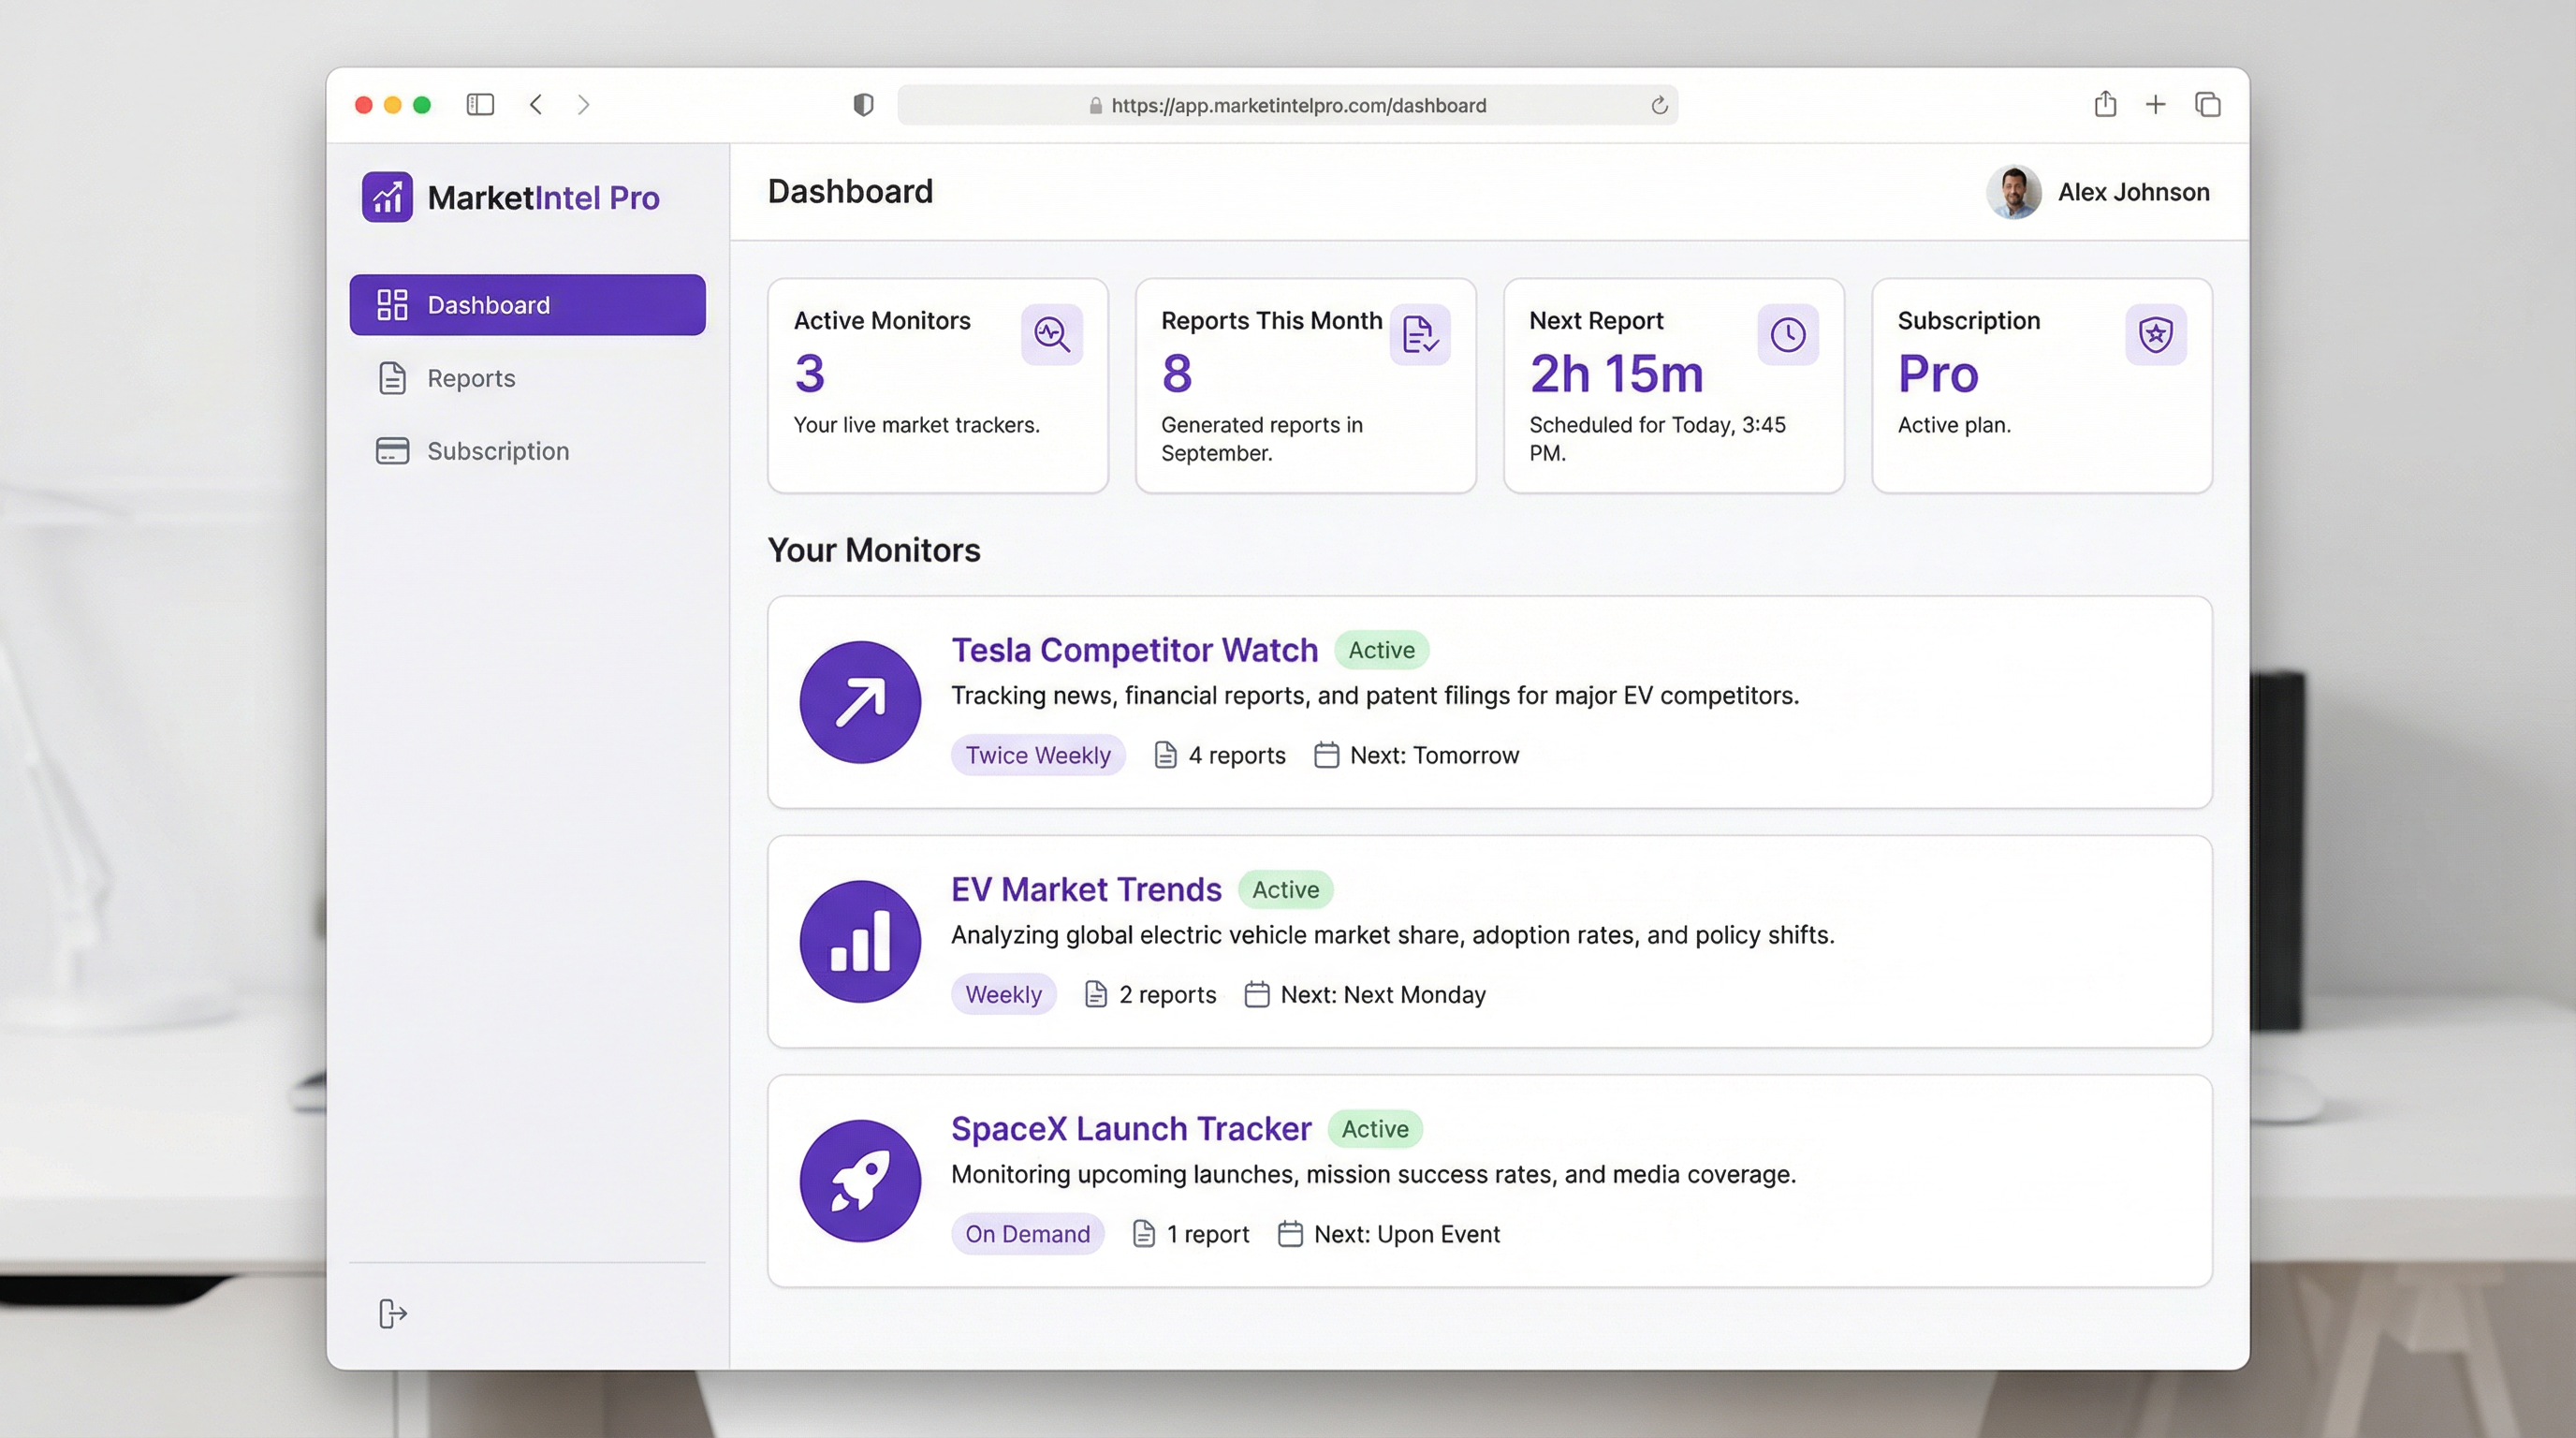Click the clock icon on Next Report card

pyautogui.click(x=1787, y=335)
